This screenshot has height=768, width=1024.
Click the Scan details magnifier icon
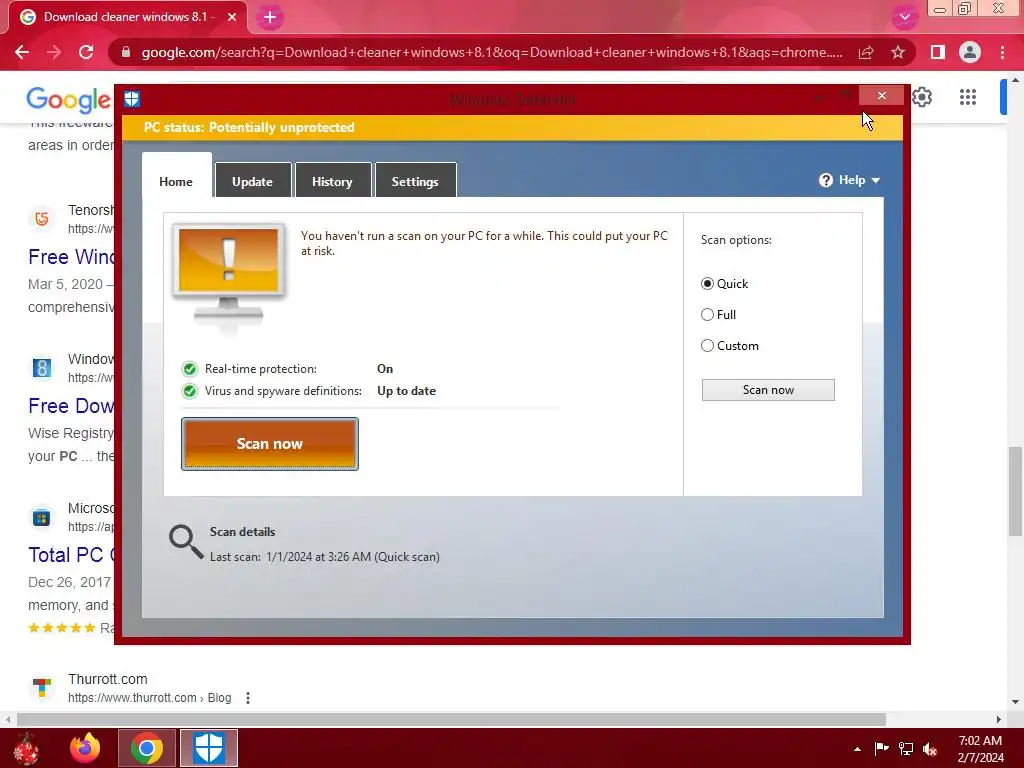[x=186, y=542]
